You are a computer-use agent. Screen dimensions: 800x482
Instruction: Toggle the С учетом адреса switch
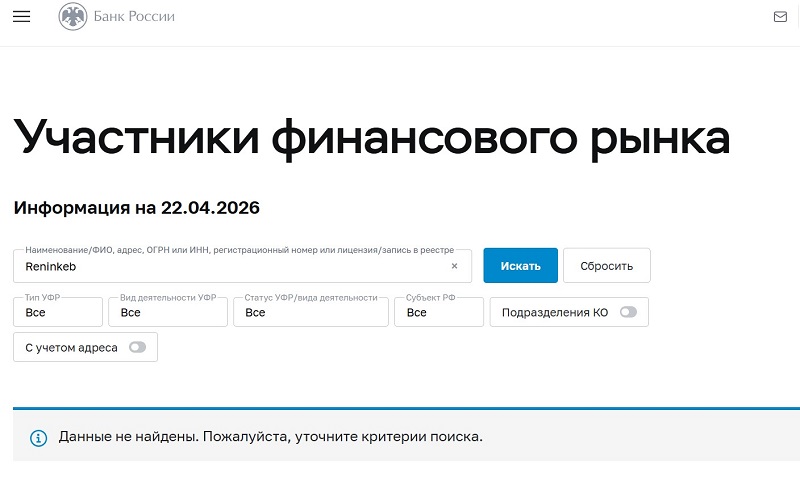(x=137, y=347)
